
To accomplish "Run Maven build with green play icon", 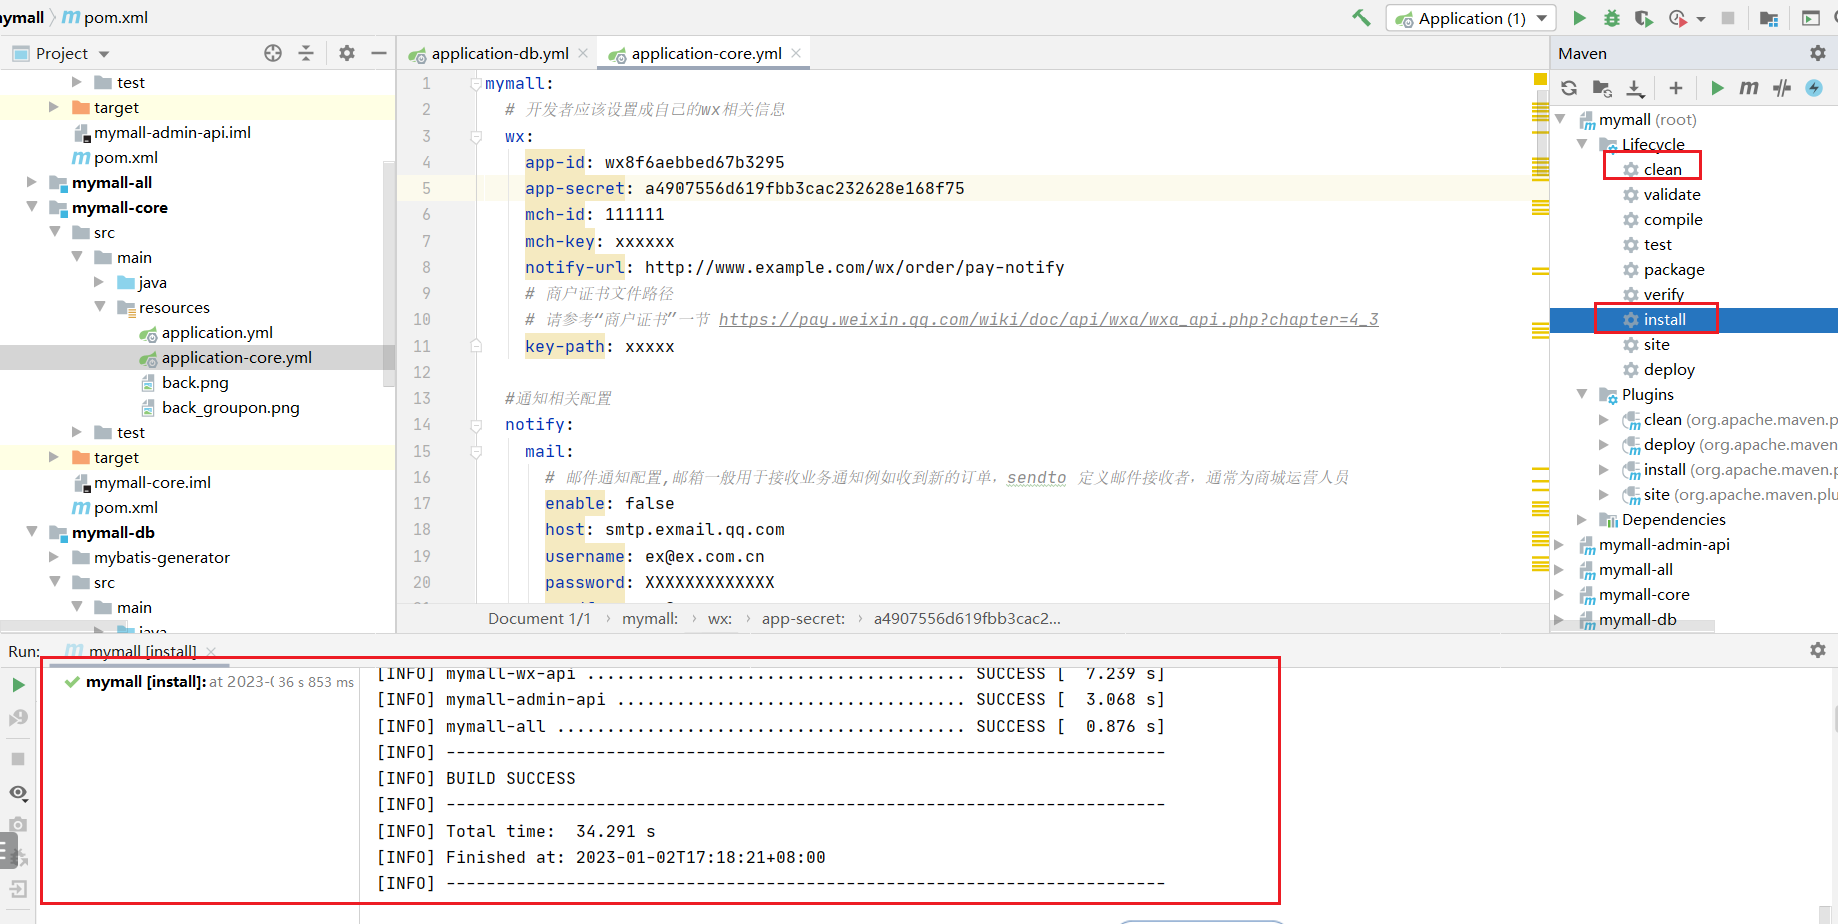I will (x=1717, y=88).
